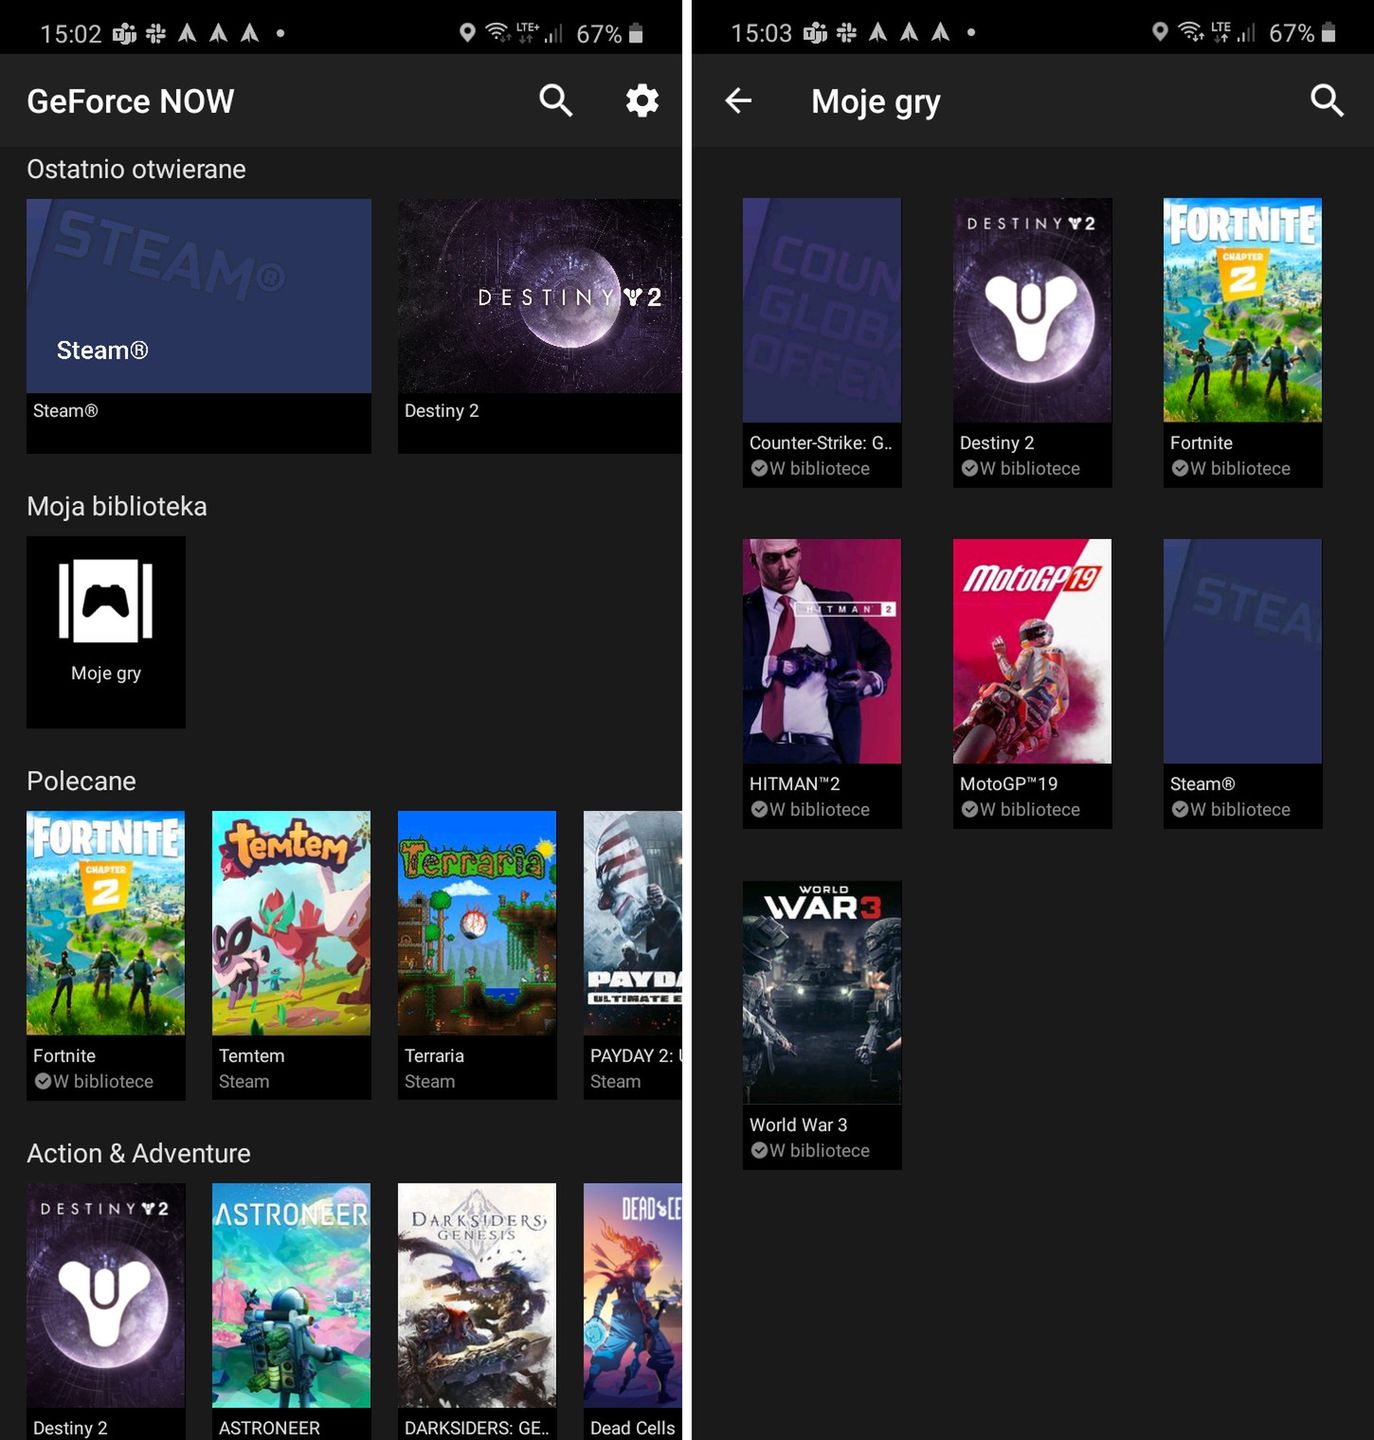This screenshot has height=1440, width=1374.
Task: Go back using arrow in Moje gry
Action: point(738,100)
